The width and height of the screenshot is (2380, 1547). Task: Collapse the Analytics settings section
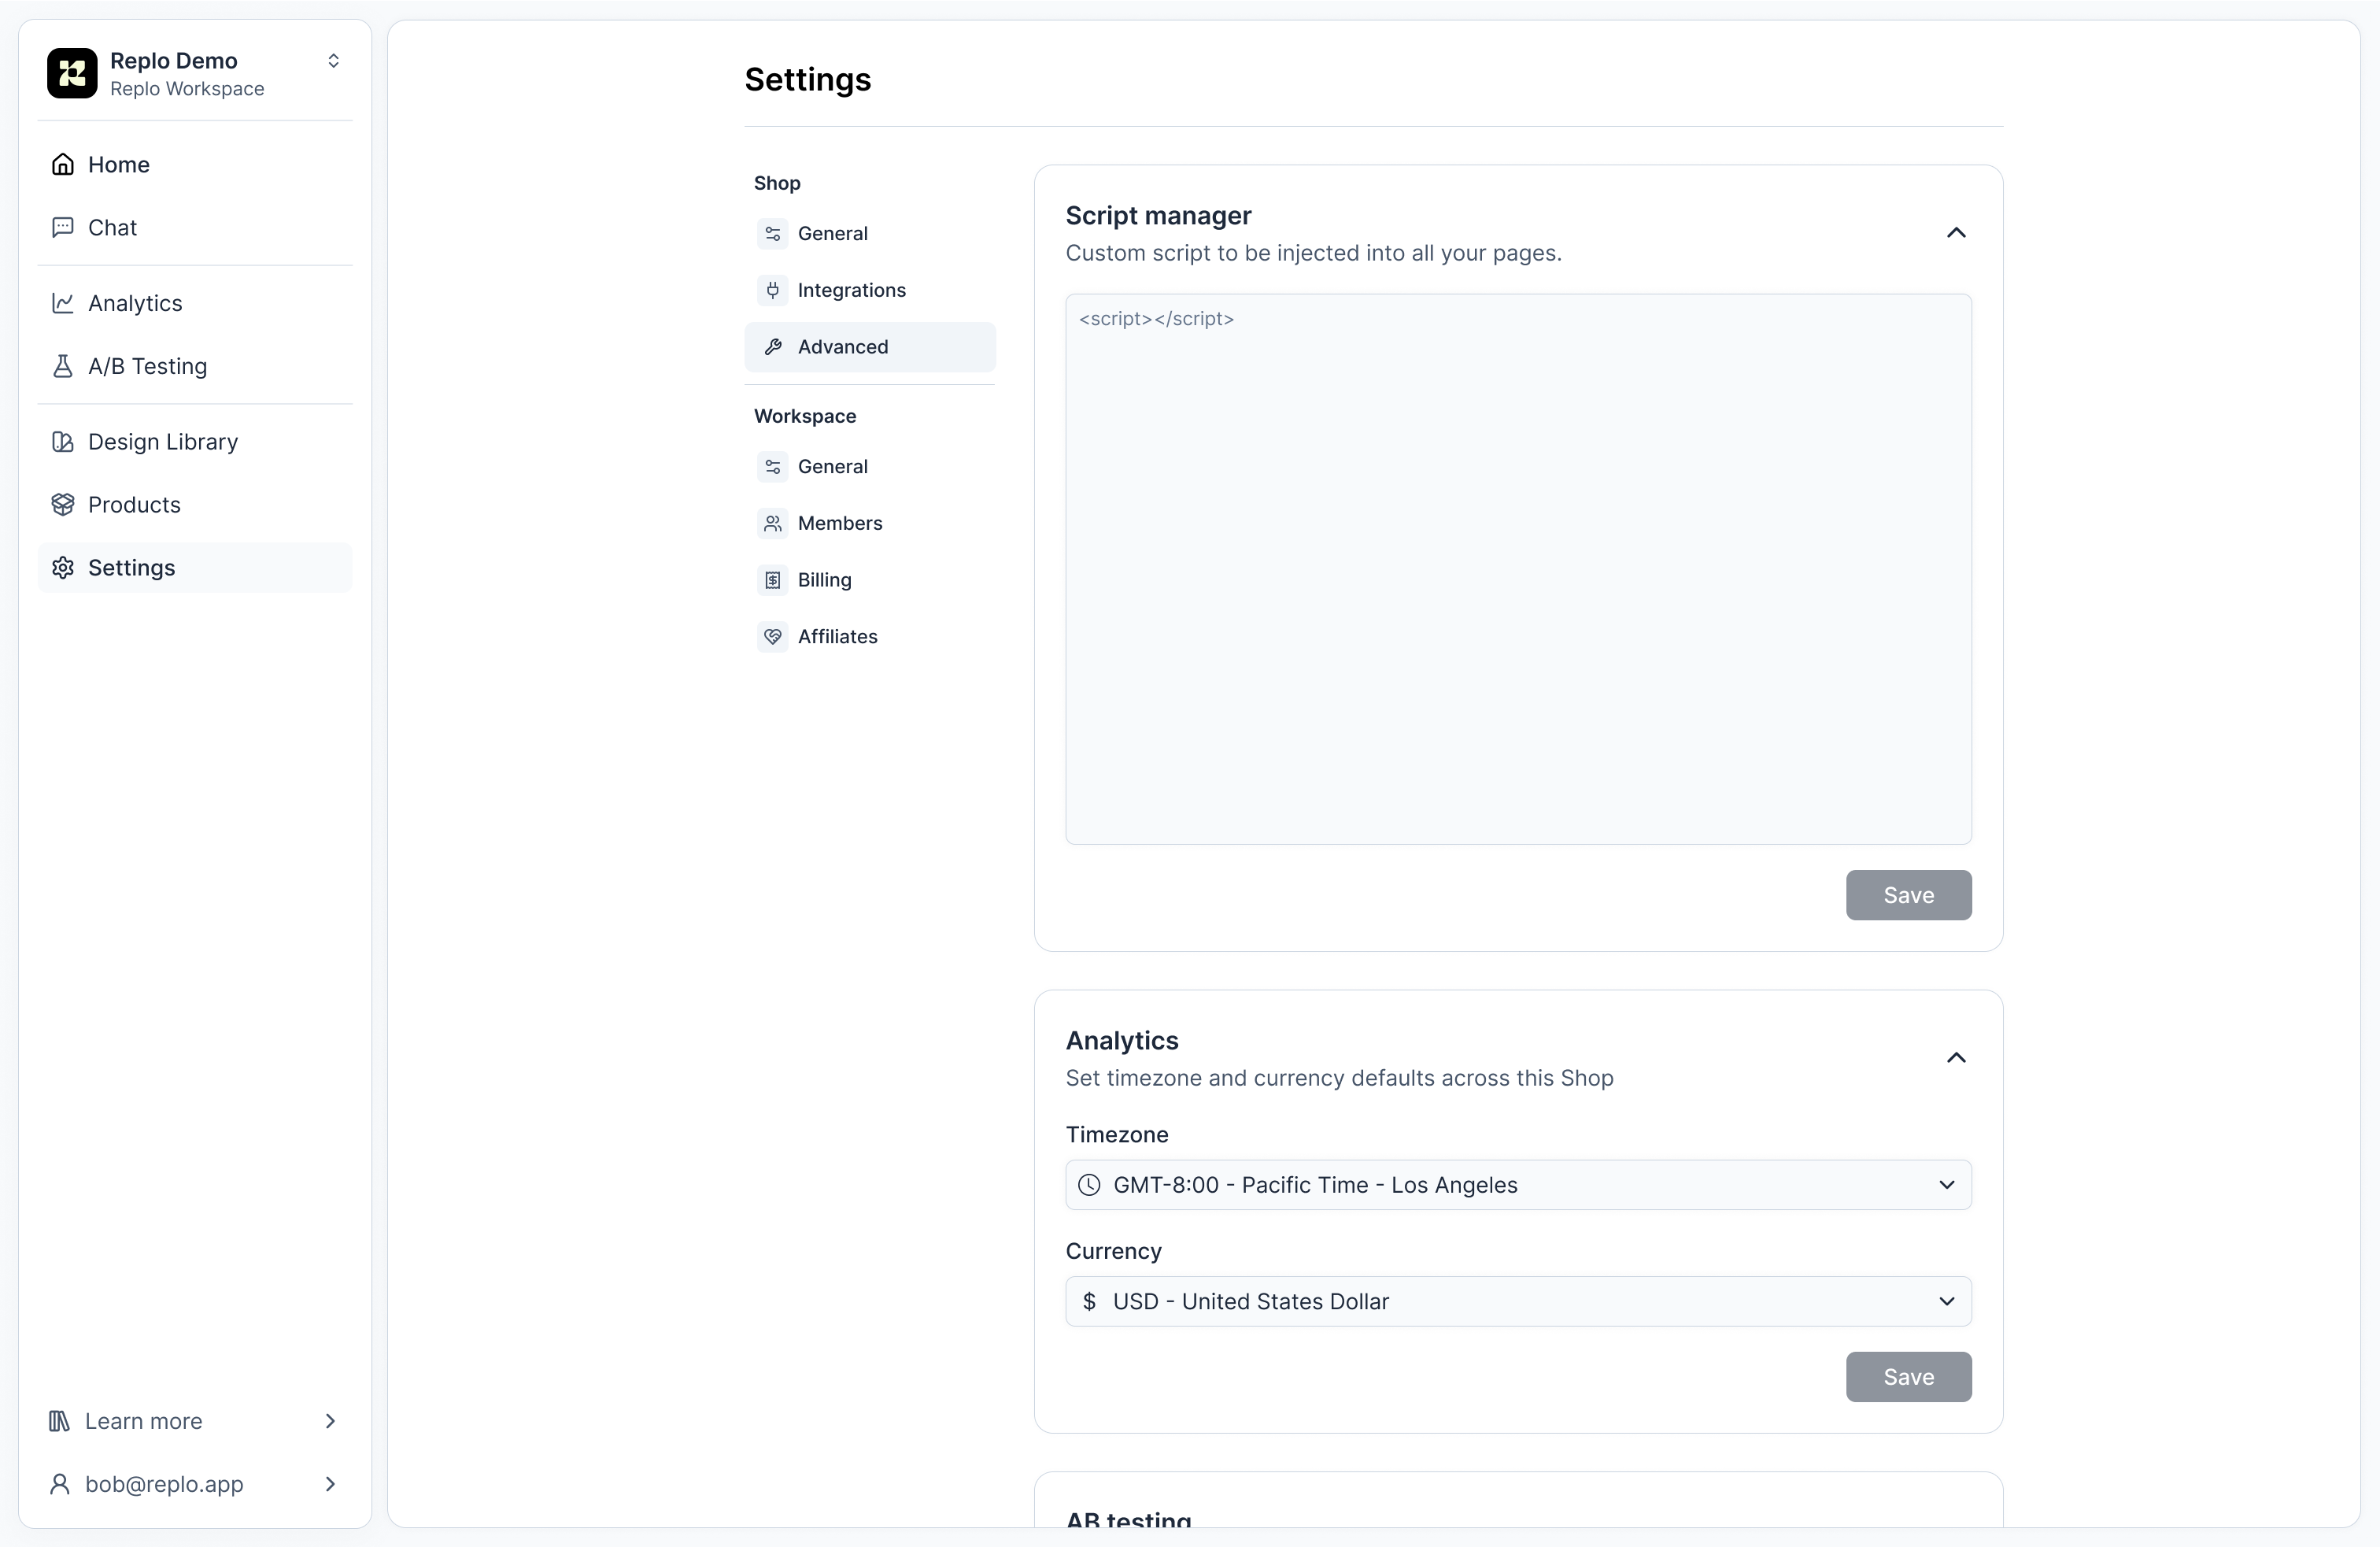(x=1956, y=1057)
